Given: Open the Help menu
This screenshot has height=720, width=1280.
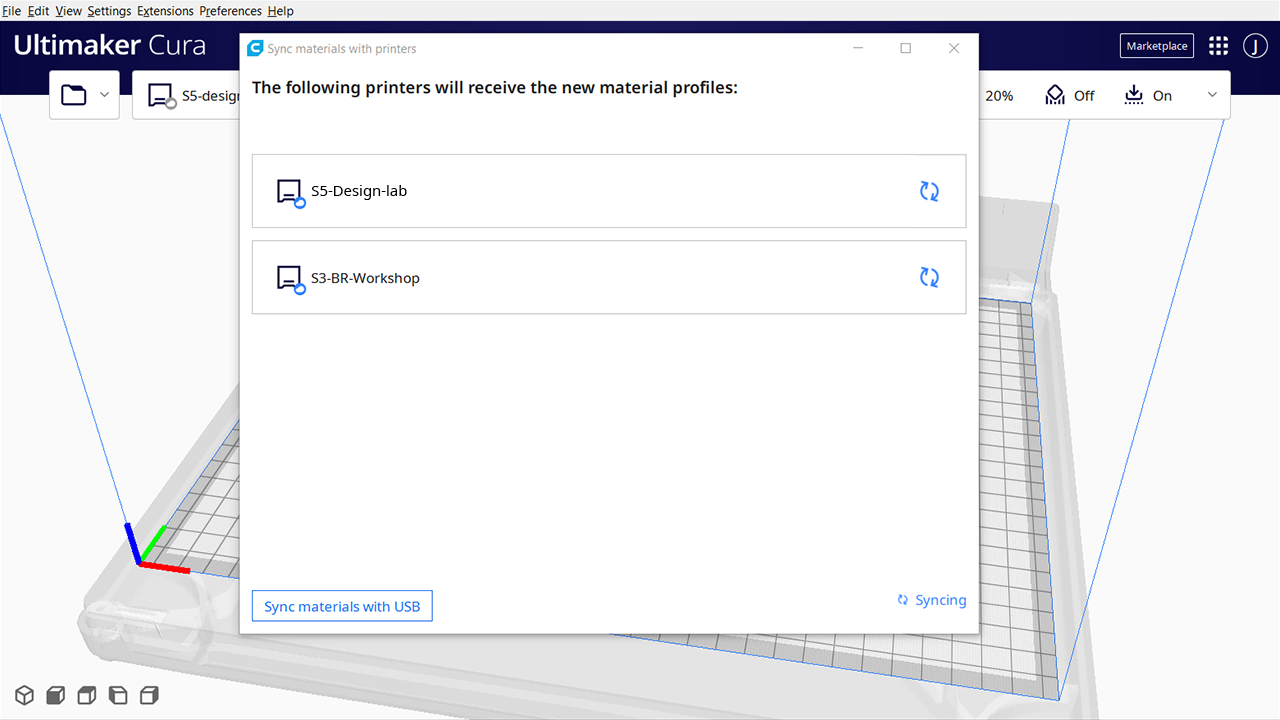Looking at the screenshot, I should coord(280,11).
